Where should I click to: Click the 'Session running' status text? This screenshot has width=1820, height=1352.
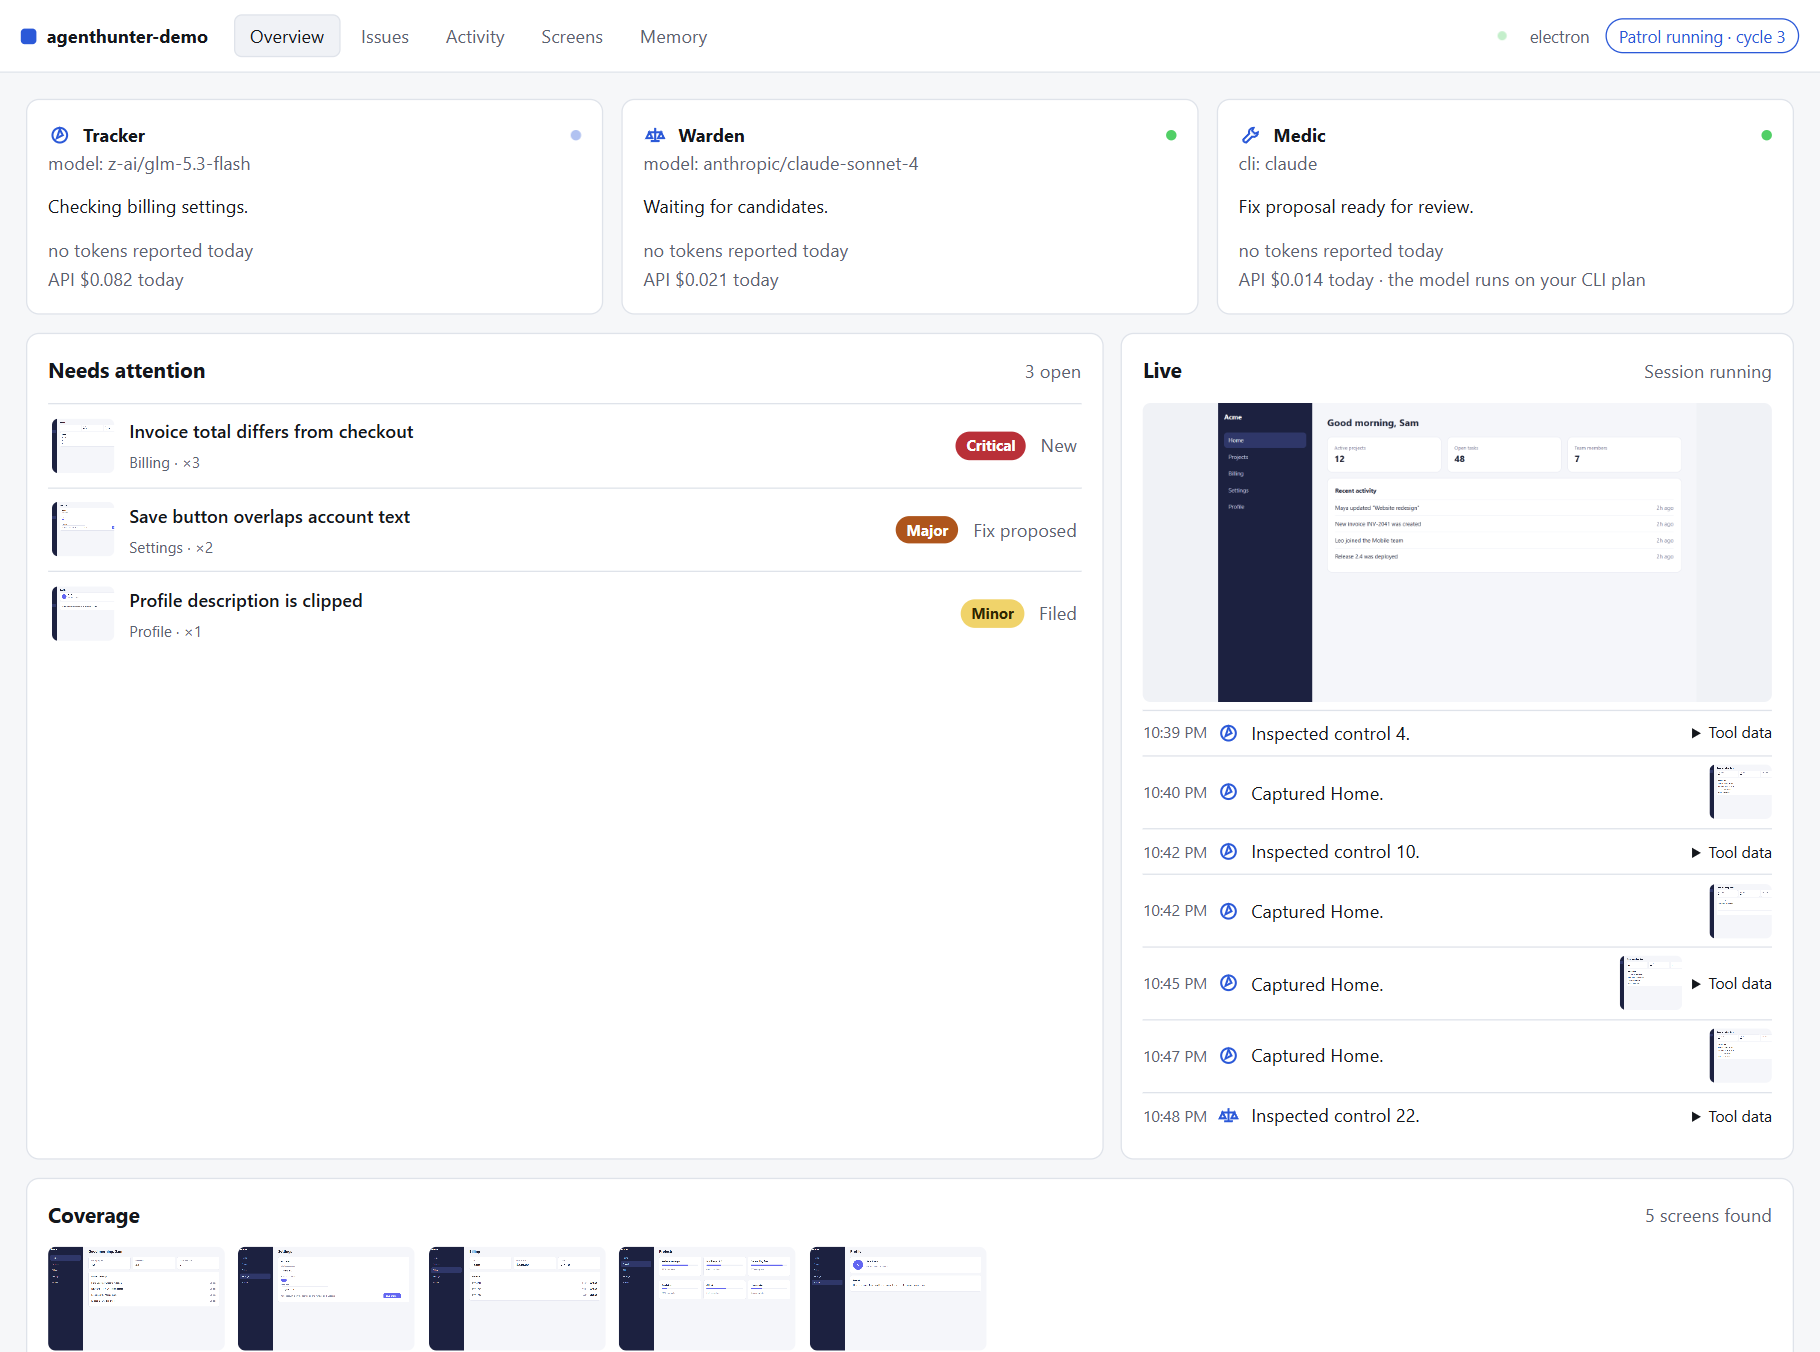coord(1707,372)
